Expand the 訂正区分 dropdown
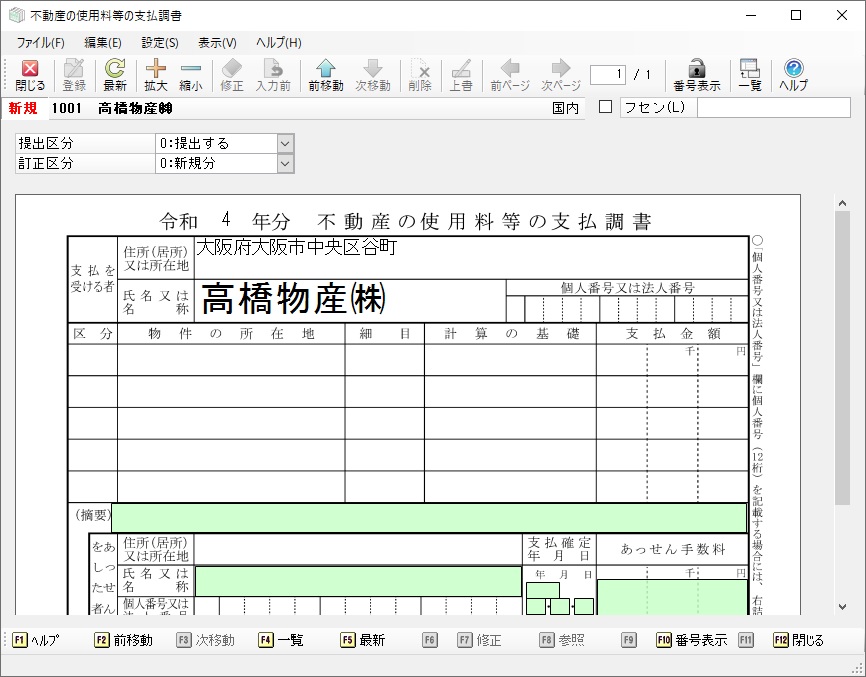Viewport: 866px width, 677px height. click(x=285, y=163)
